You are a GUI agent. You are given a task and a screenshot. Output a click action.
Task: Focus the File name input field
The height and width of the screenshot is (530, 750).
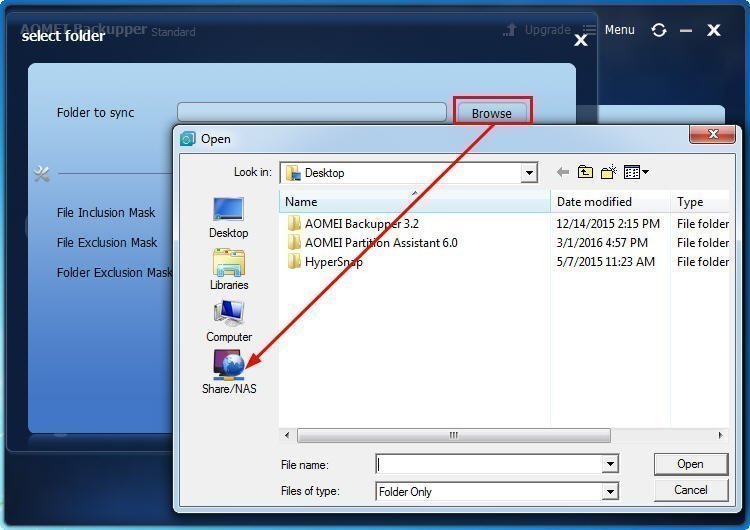coord(489,464)
